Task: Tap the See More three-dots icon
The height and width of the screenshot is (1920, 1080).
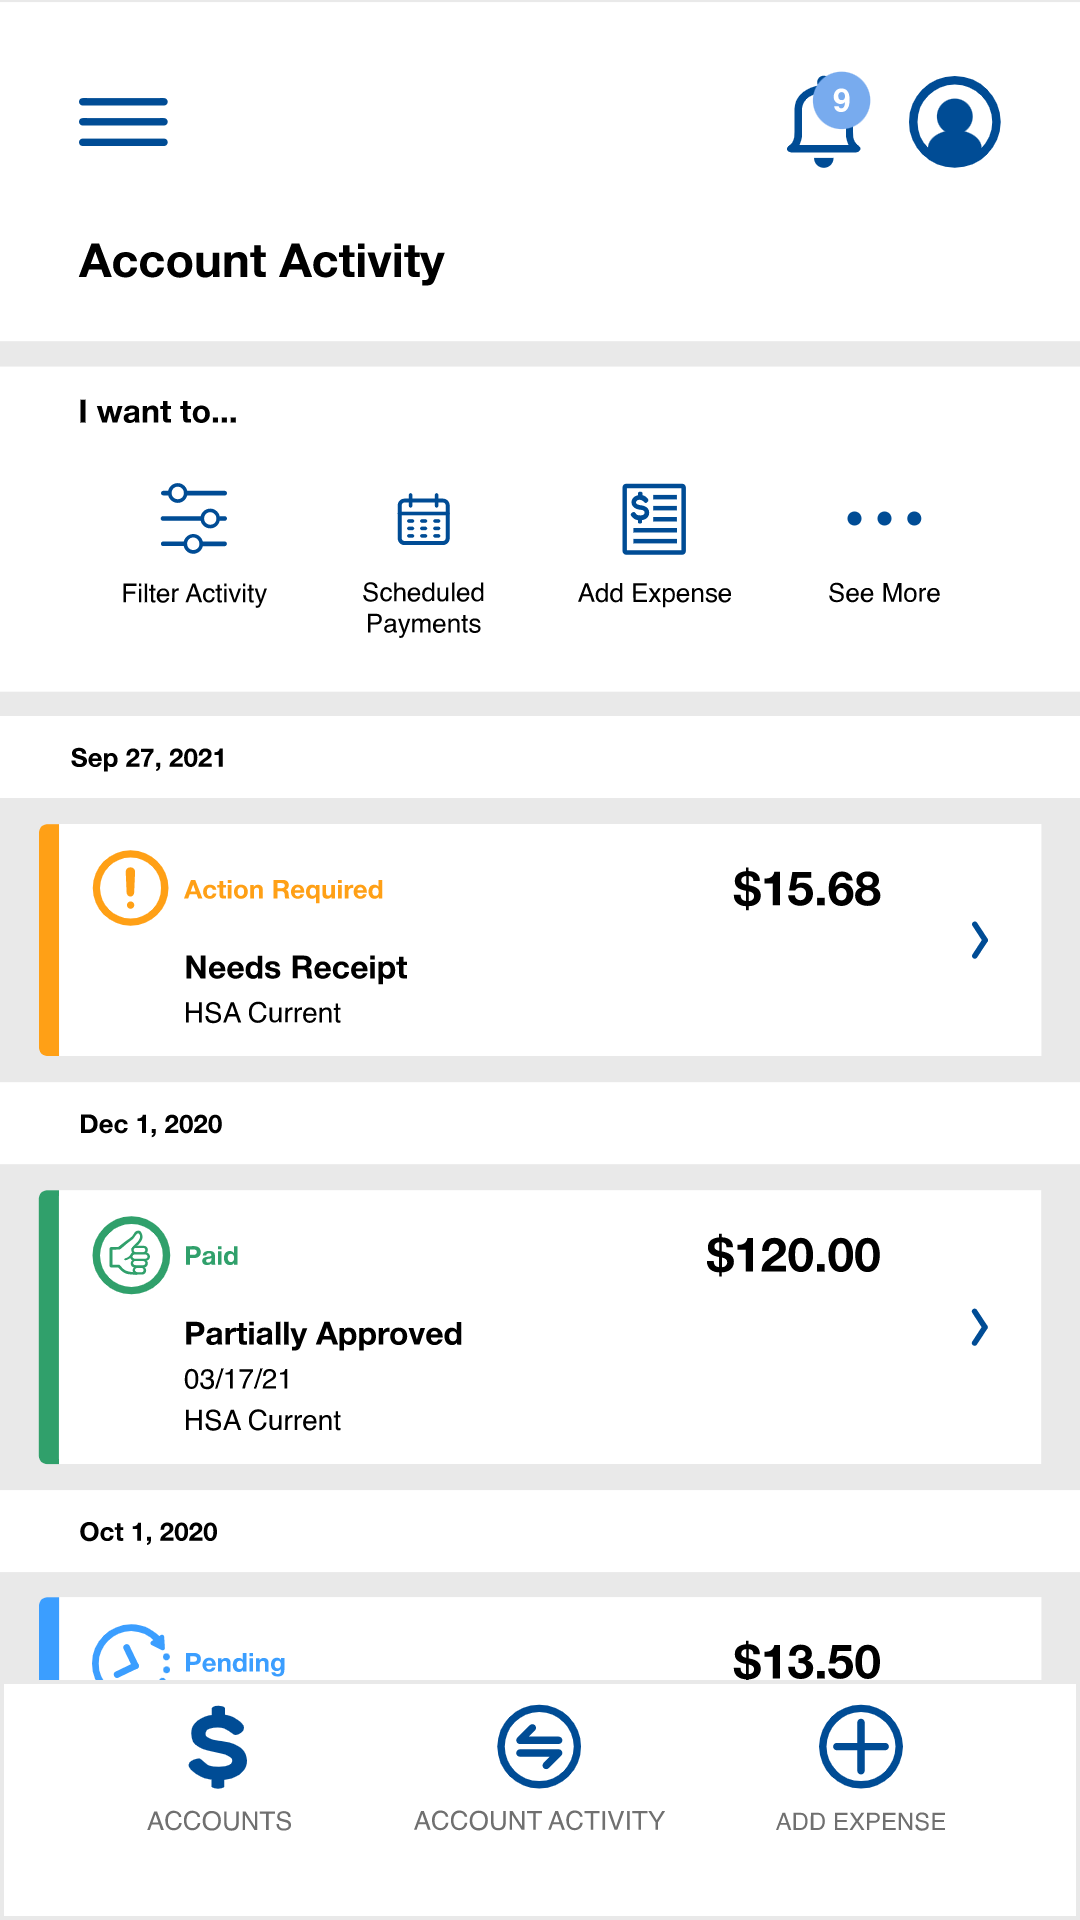Action: (884, 518)
